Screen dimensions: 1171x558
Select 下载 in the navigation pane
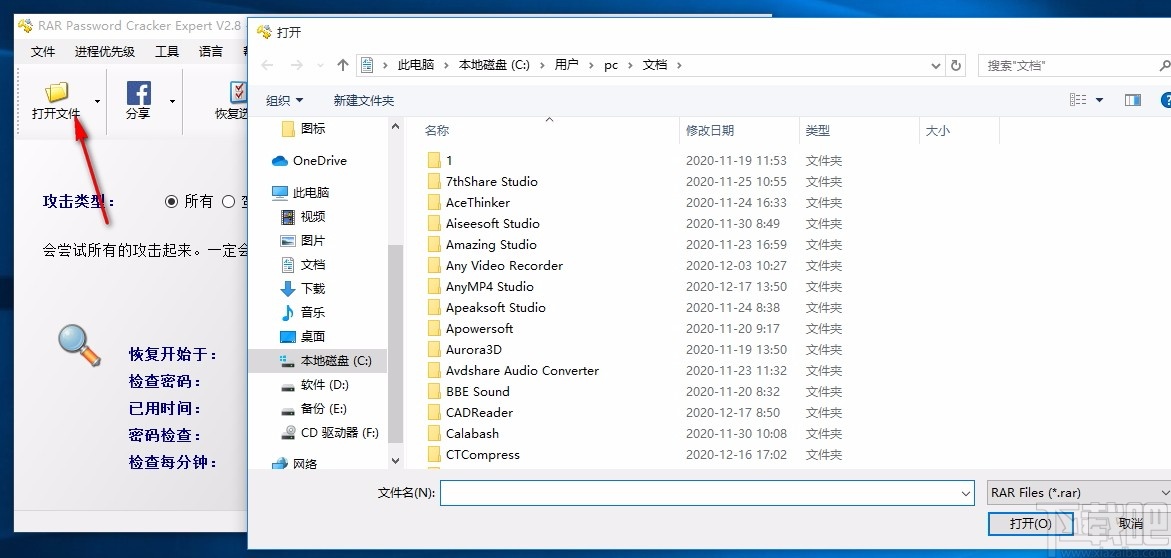point(302,288)
